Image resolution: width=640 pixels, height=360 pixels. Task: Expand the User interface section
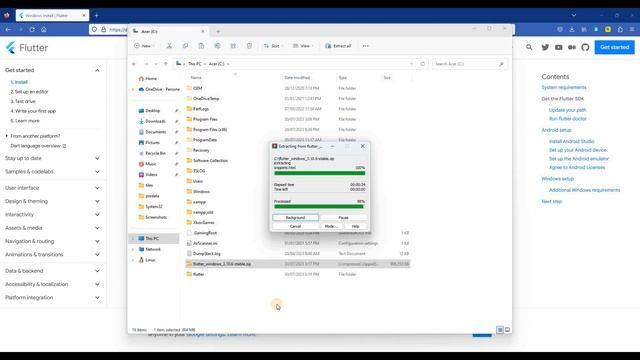97,188
